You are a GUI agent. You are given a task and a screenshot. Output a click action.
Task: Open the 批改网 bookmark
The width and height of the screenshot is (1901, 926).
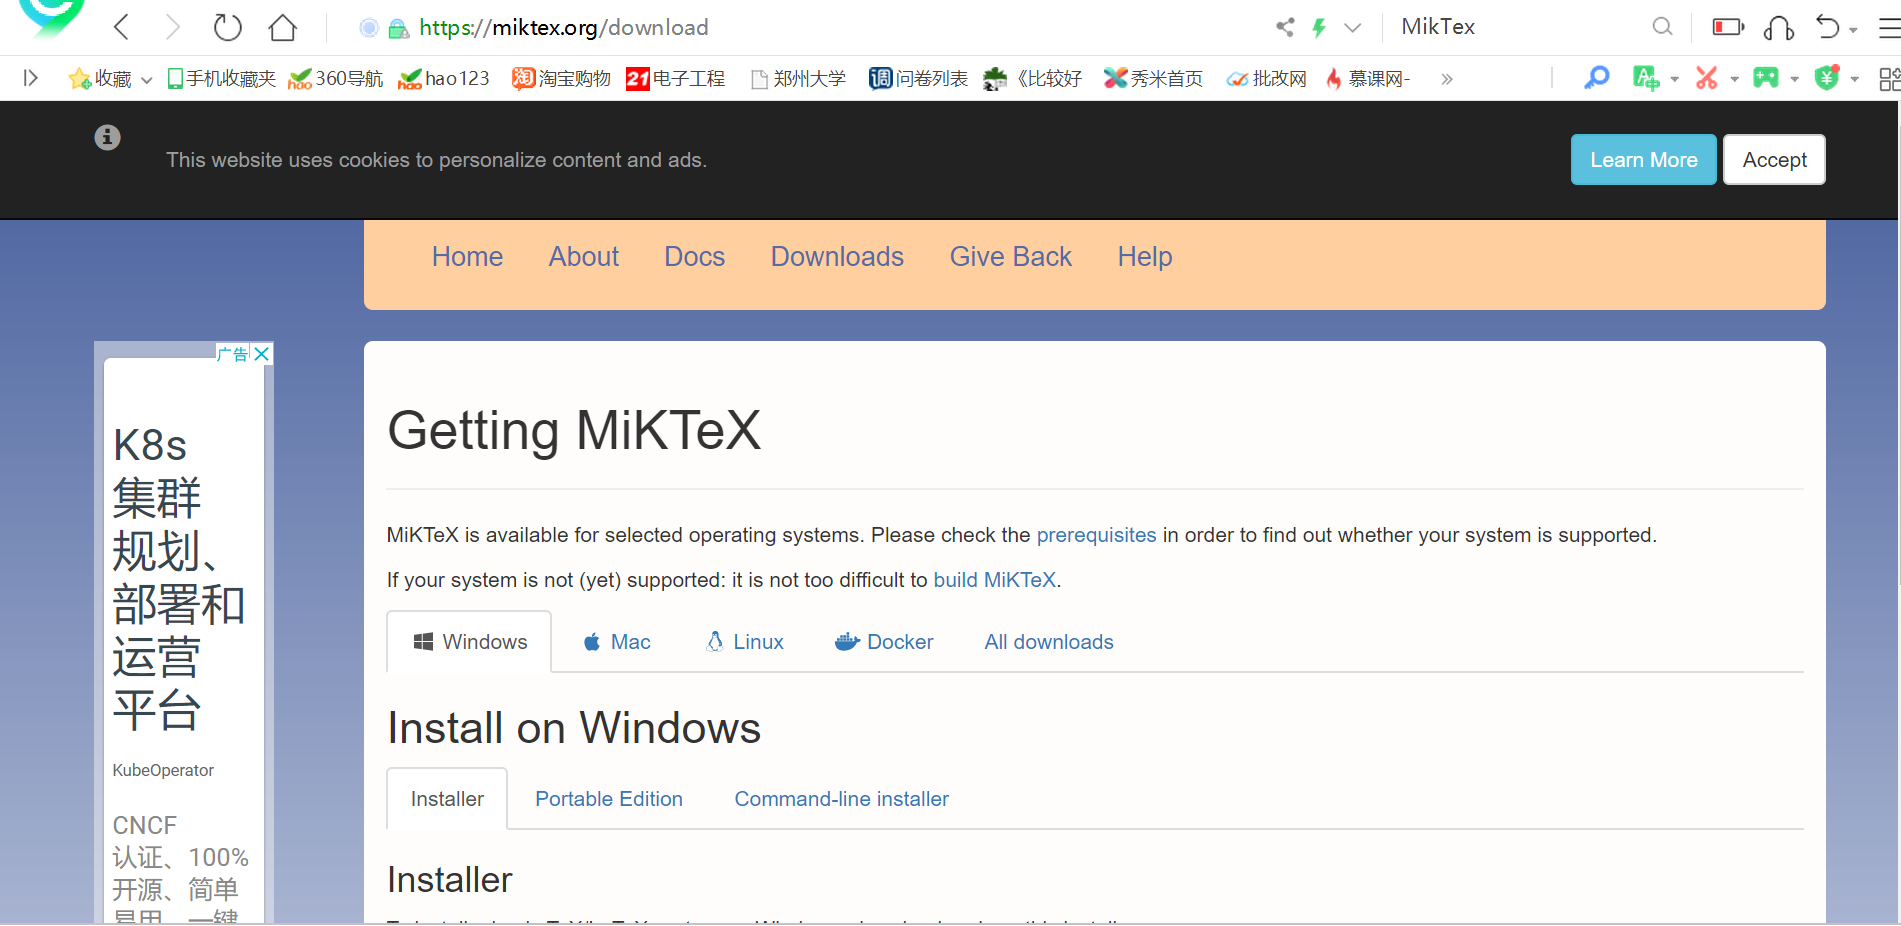pyautogui.click(x=1267, y=78)
